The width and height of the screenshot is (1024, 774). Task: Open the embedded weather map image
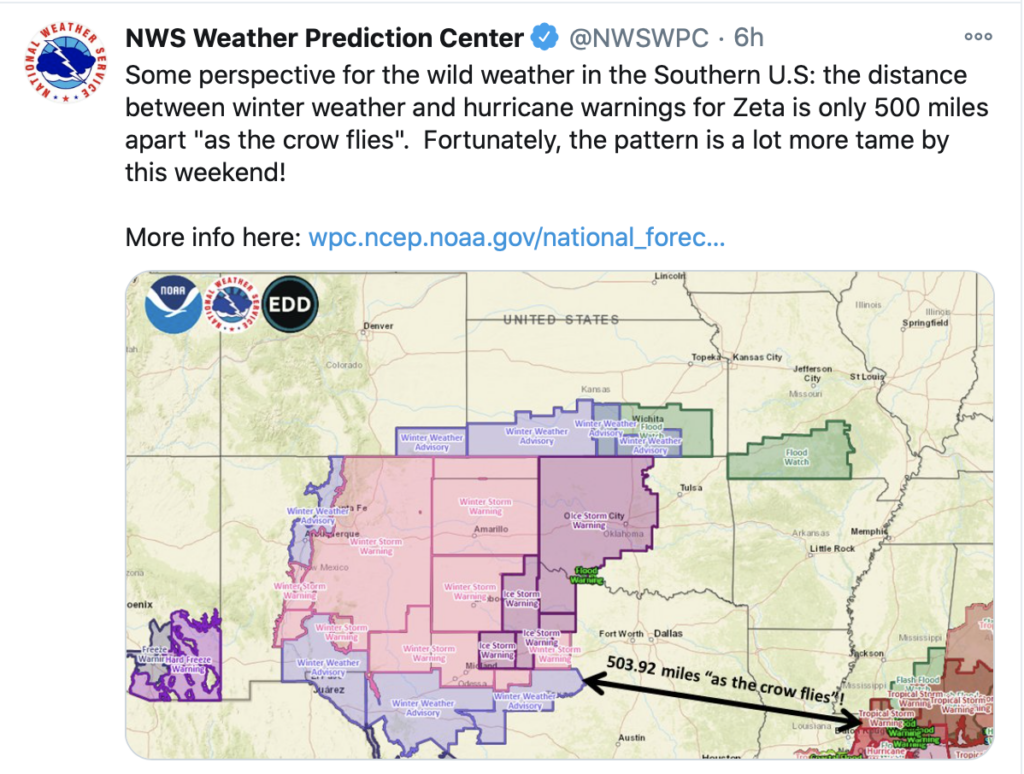[560, 515]
